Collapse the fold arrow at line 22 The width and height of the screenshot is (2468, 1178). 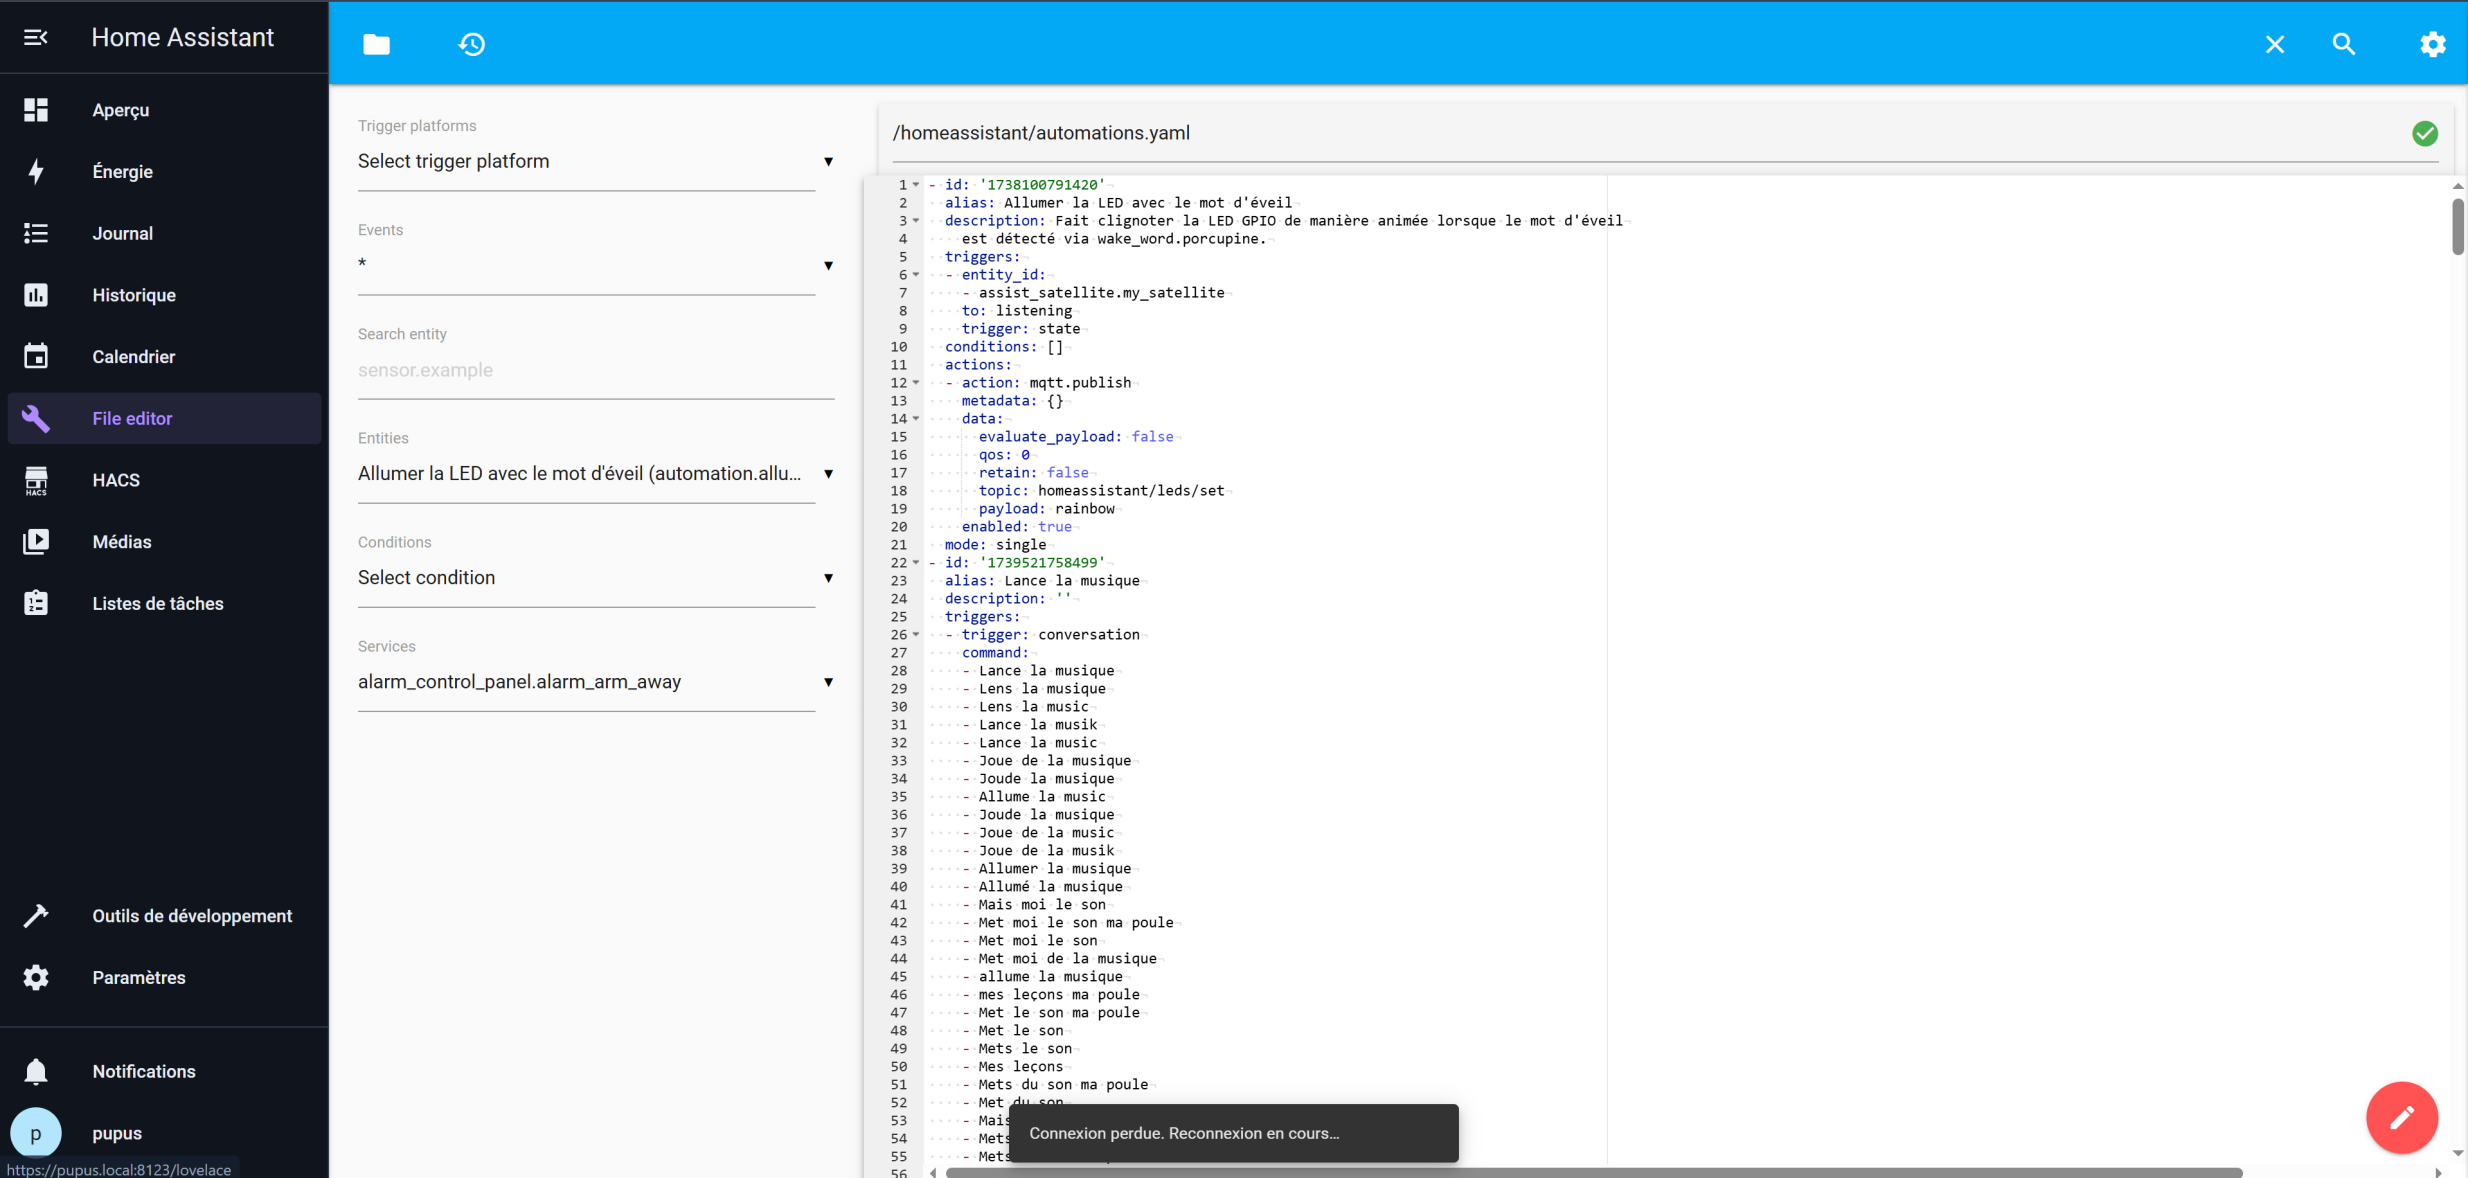(916, 562)
